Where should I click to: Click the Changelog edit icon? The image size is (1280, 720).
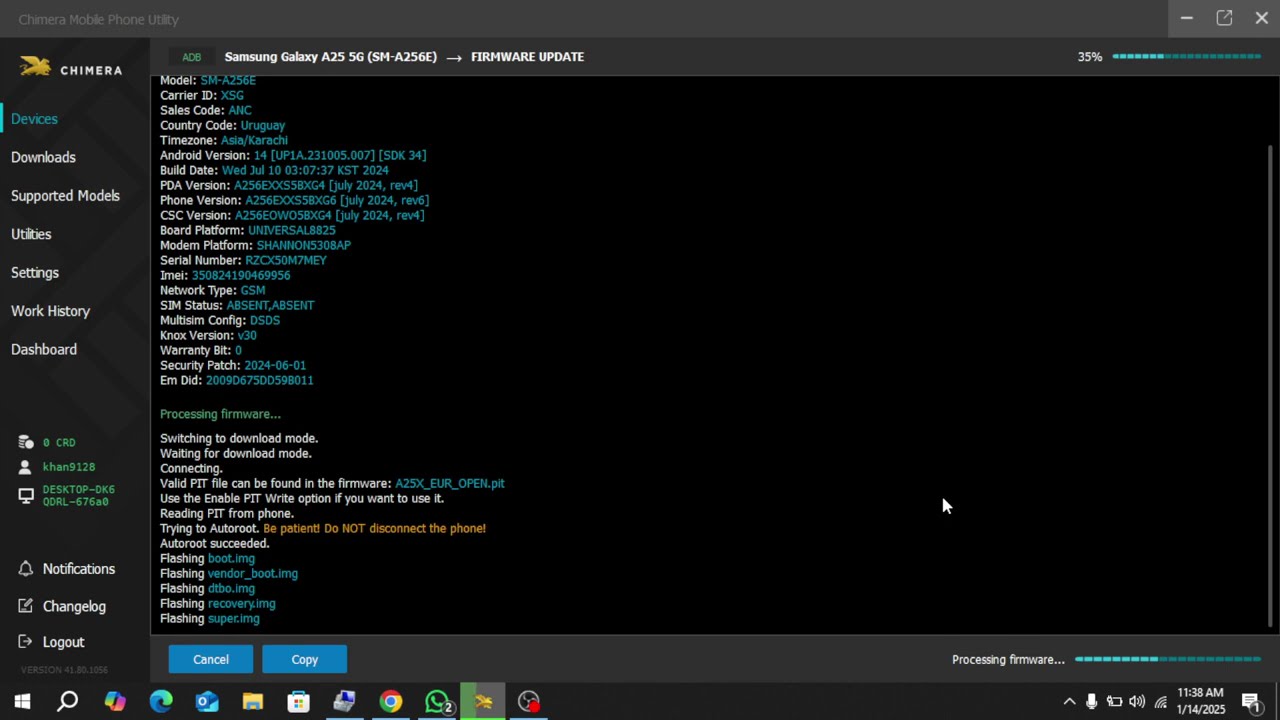[x=26, y=606]
